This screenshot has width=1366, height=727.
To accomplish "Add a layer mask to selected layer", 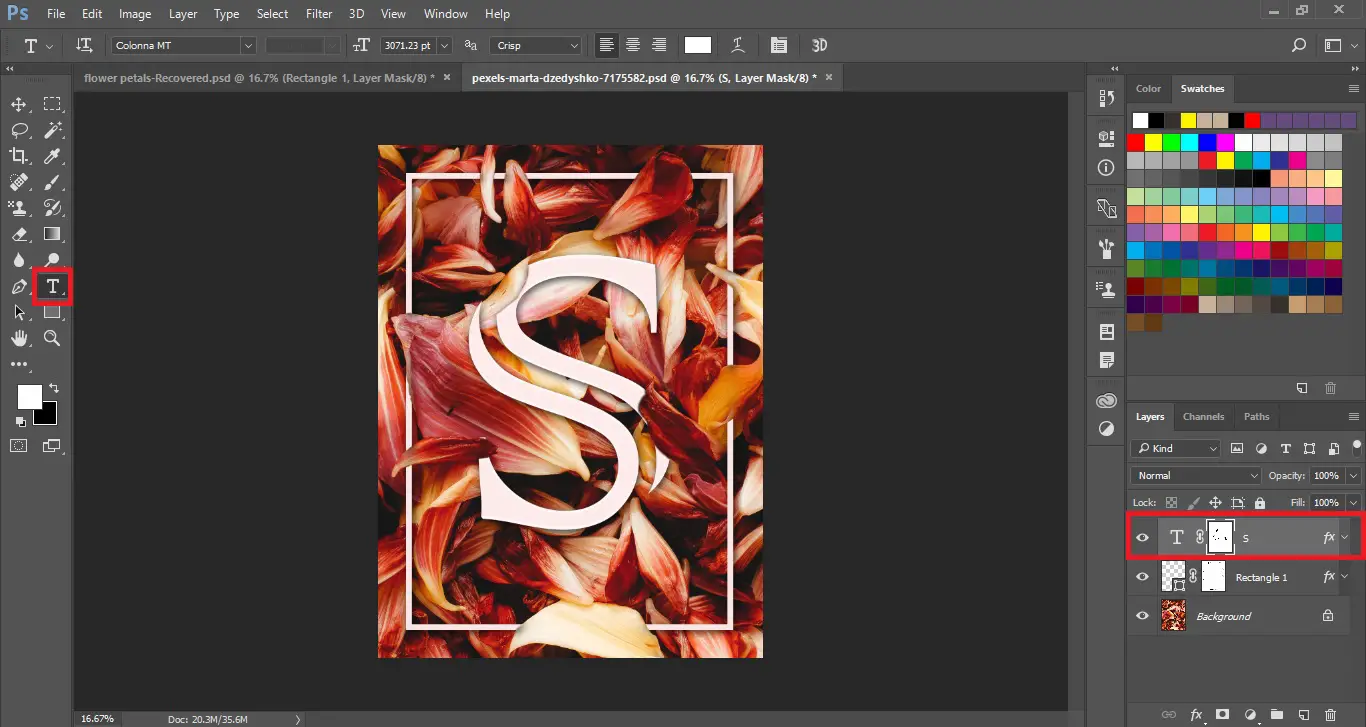I will tap(1223, 715).
